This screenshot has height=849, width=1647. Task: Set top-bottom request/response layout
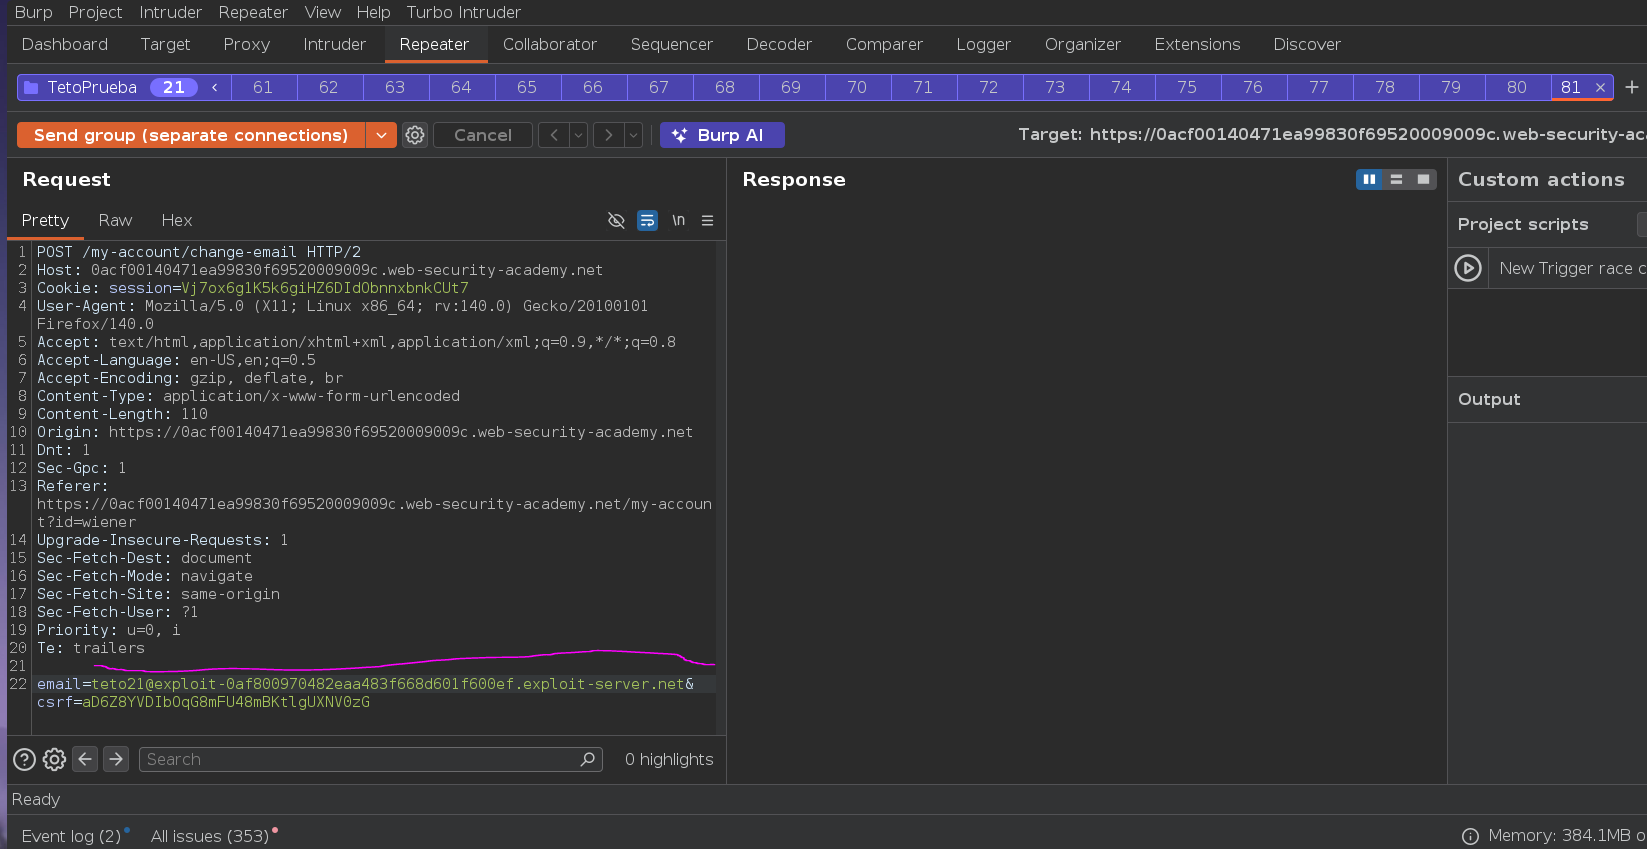1396,179
